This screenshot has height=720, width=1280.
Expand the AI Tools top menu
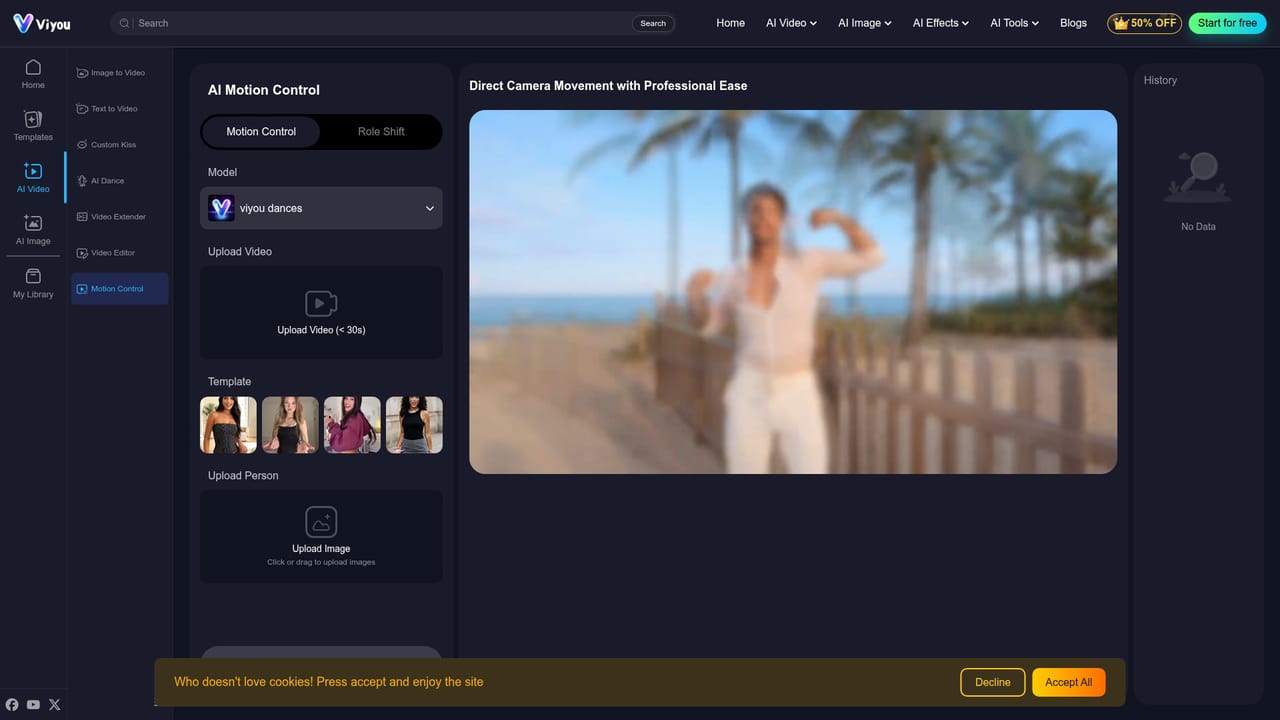(x=1014, y=23)
